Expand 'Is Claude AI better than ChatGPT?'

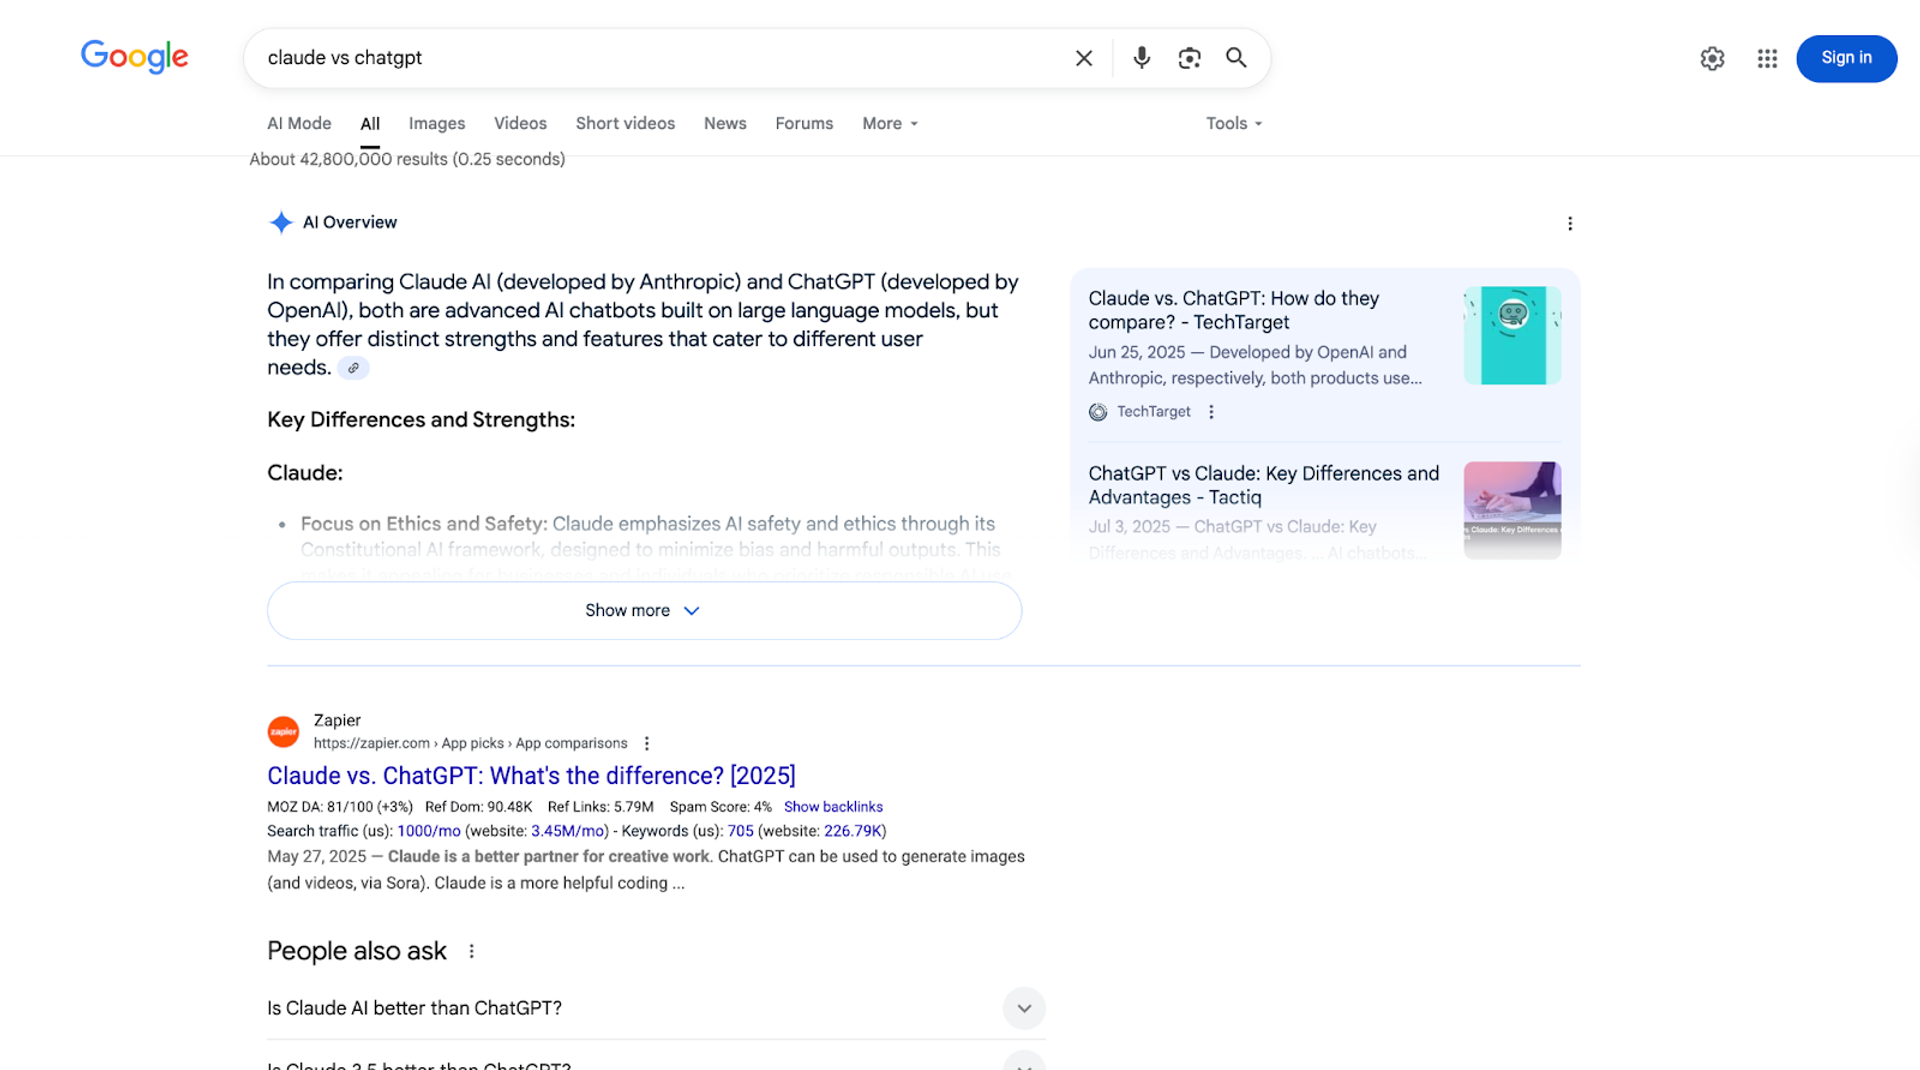click(x=656, y=1008)
